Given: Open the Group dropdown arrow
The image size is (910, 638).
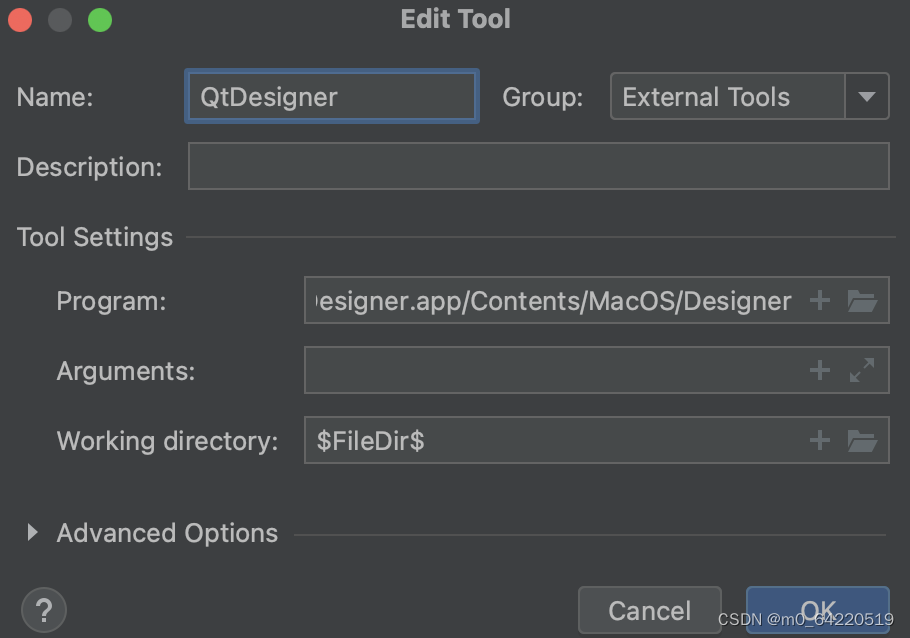Looking at the screenshot, I should pos(867,97).
